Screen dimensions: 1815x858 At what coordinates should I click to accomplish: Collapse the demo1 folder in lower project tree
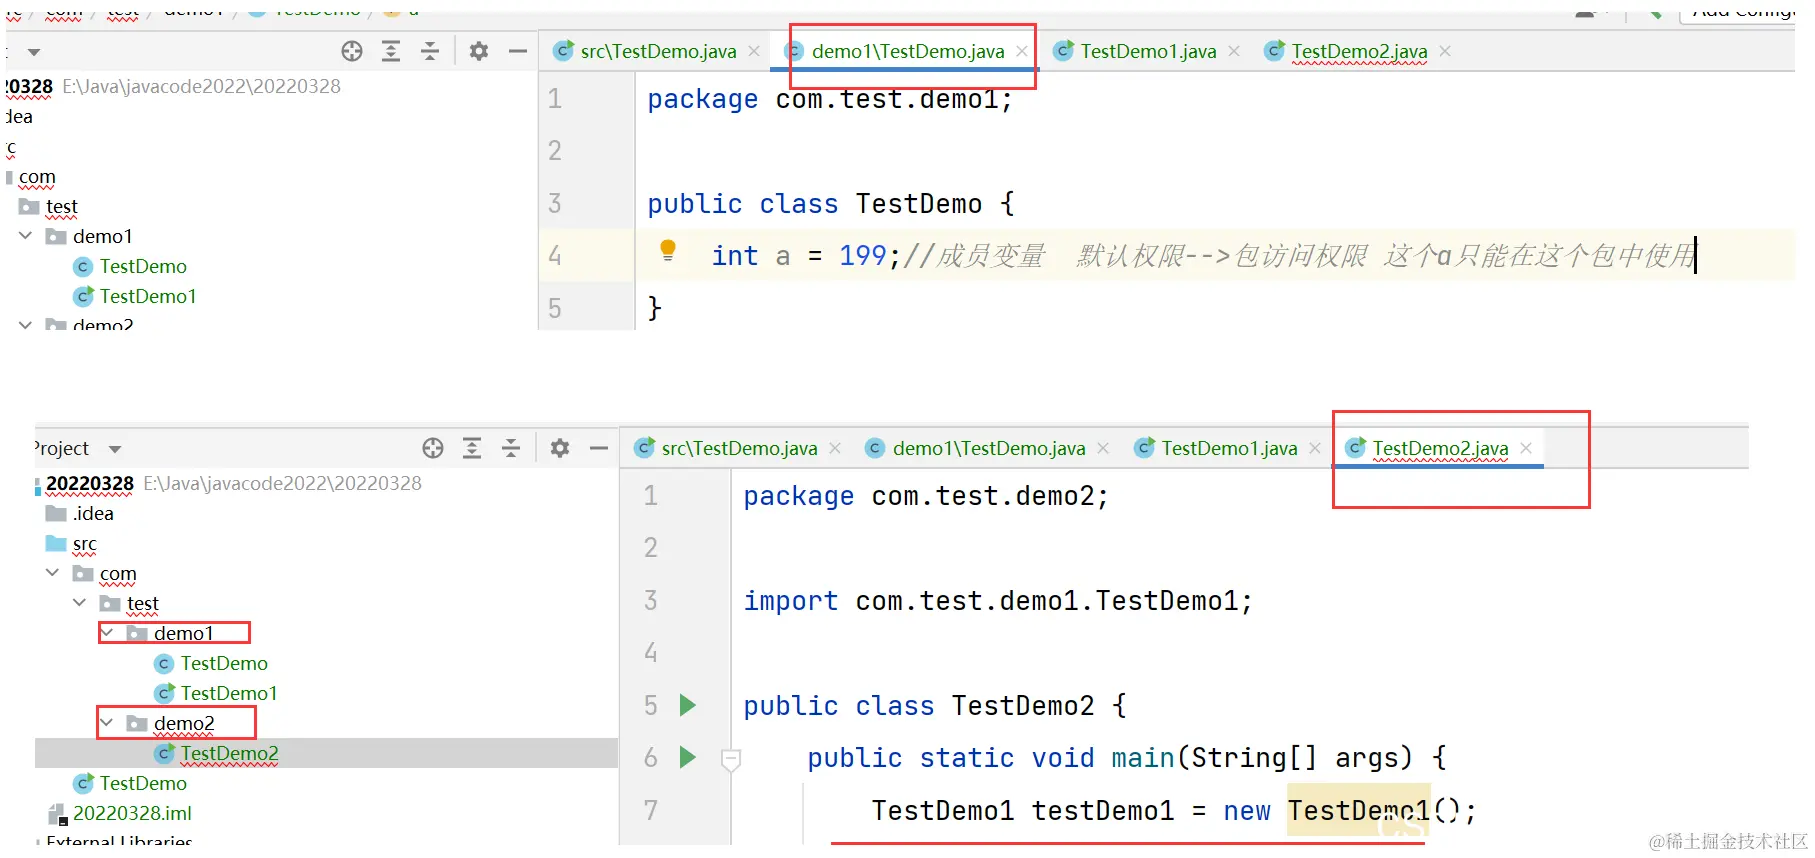pyautogui.click(x=106, y=633)
